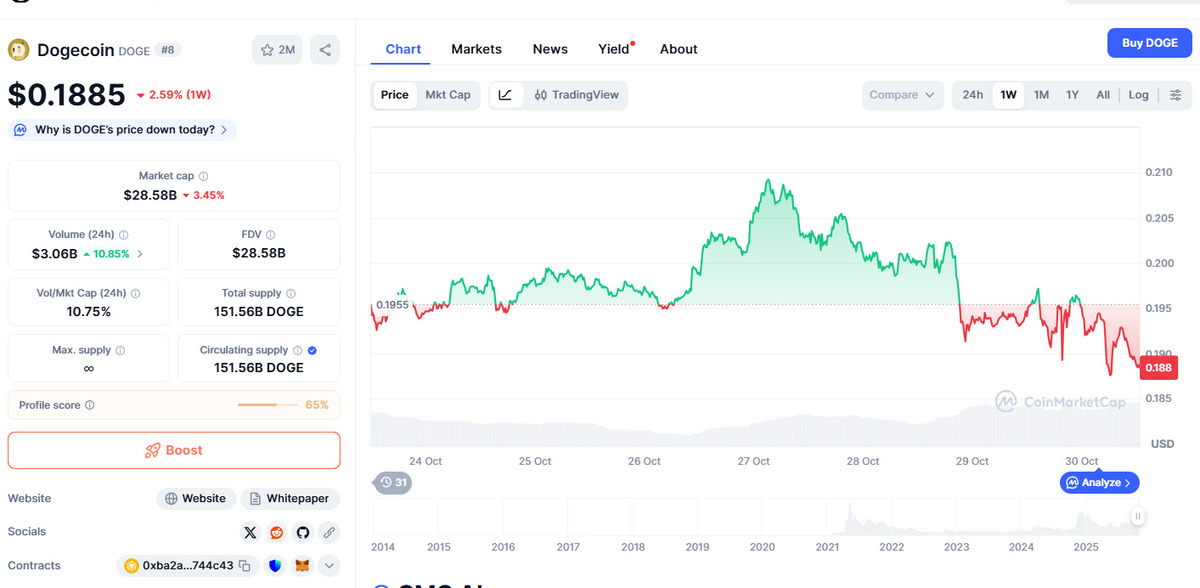Image resolution: width=1200 pixels, height=588 pixels.
Task: Copy the contract address 0xba2a...744c43
Action: [x=244, y=566]
